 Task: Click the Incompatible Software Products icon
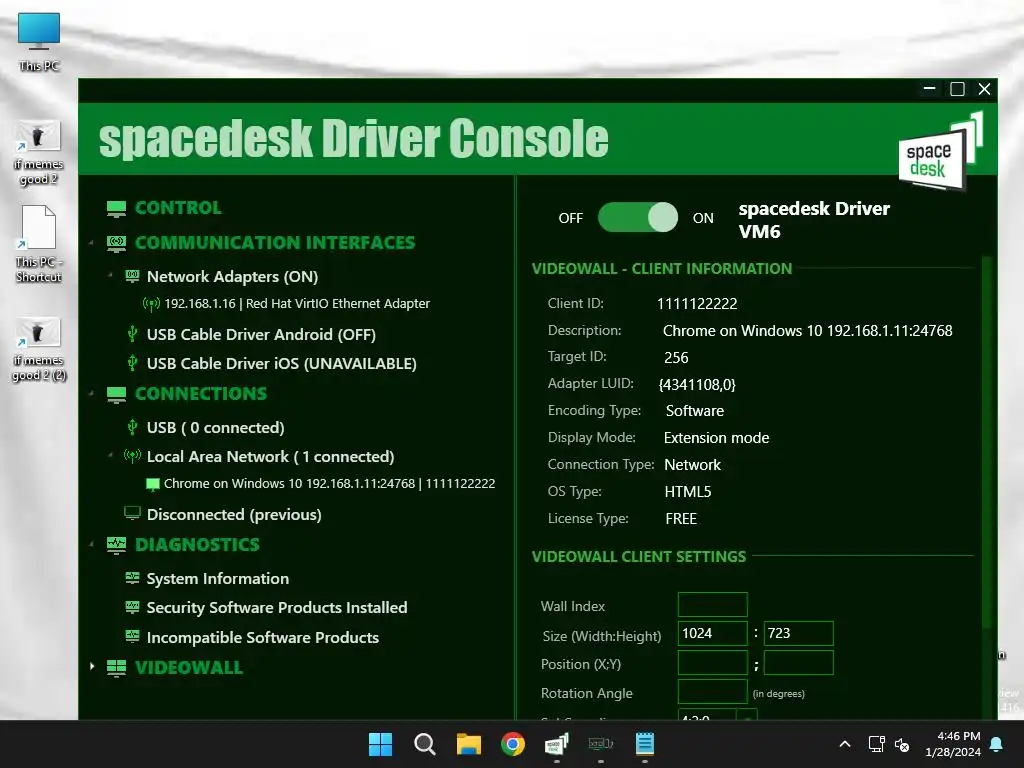pyautogui.click(x=132, y=636)
